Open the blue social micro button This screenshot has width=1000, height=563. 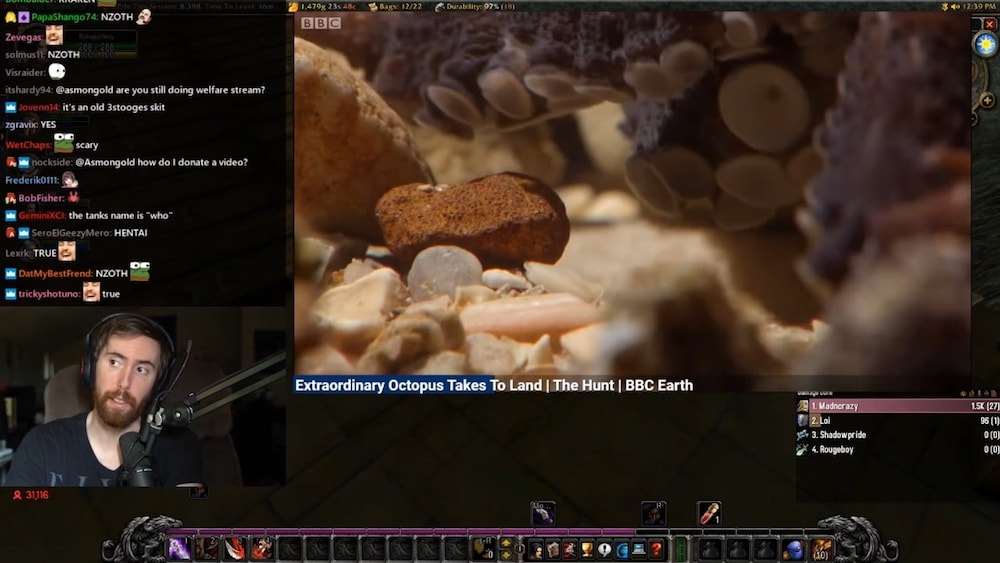[x=621, y=550]
